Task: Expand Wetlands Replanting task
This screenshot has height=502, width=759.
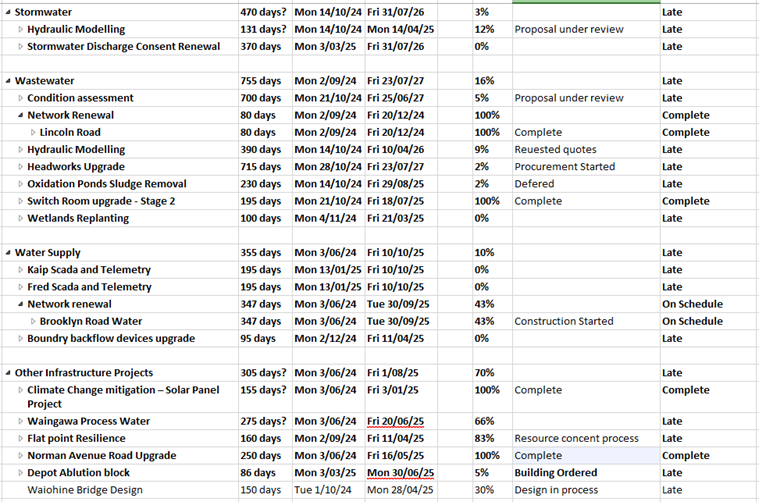Action: click(20, 219)
